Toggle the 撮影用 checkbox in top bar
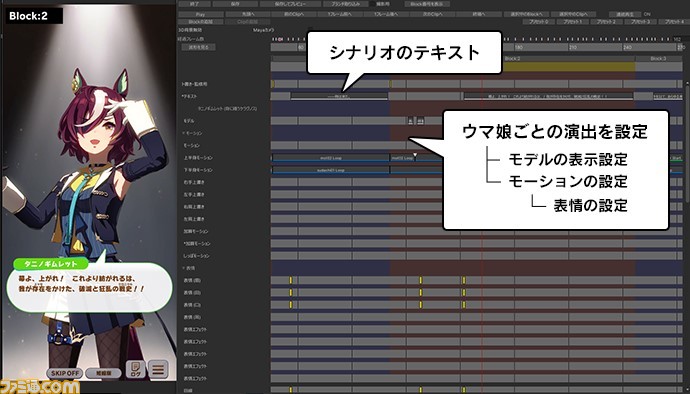Screen dimensions: 690x394 click(x=373, y=4)
